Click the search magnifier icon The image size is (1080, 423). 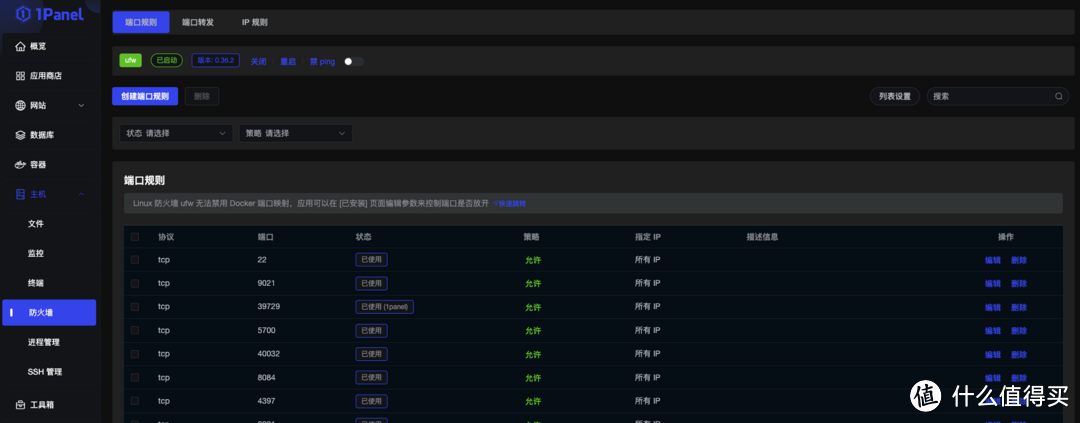point(1059,96)
